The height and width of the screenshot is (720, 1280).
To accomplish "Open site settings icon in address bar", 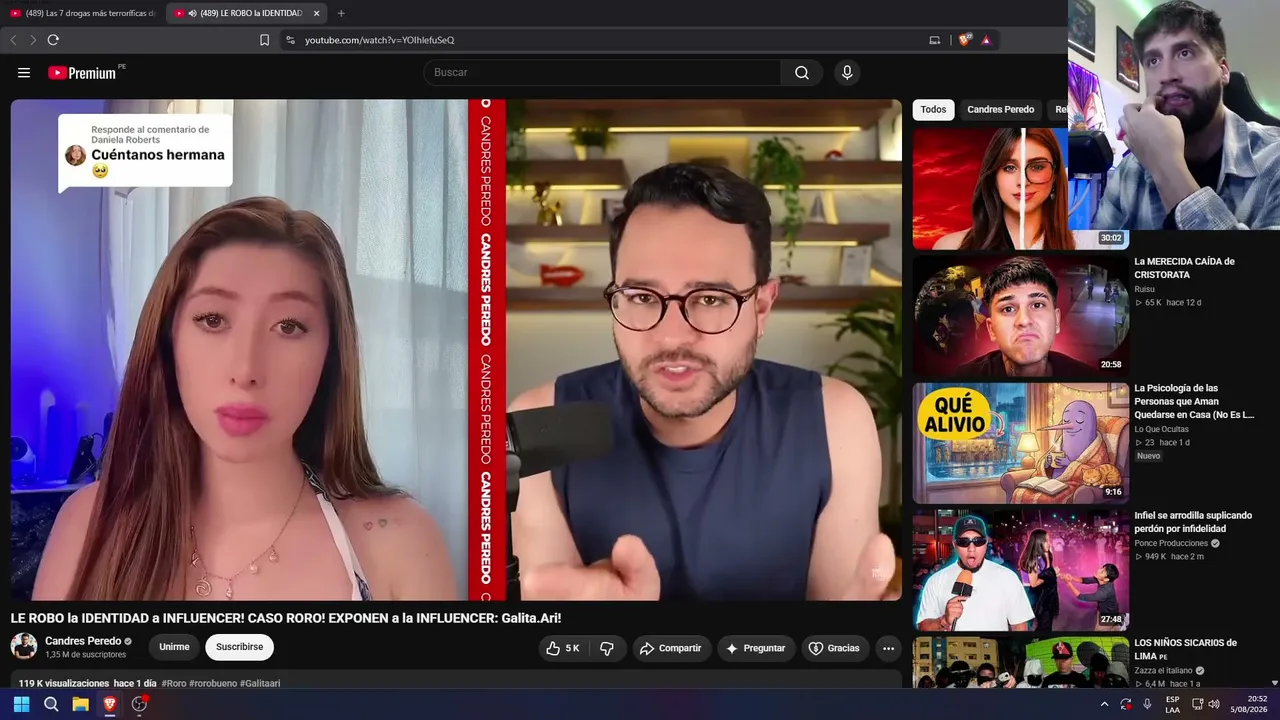I will click(x=290, y=40).
